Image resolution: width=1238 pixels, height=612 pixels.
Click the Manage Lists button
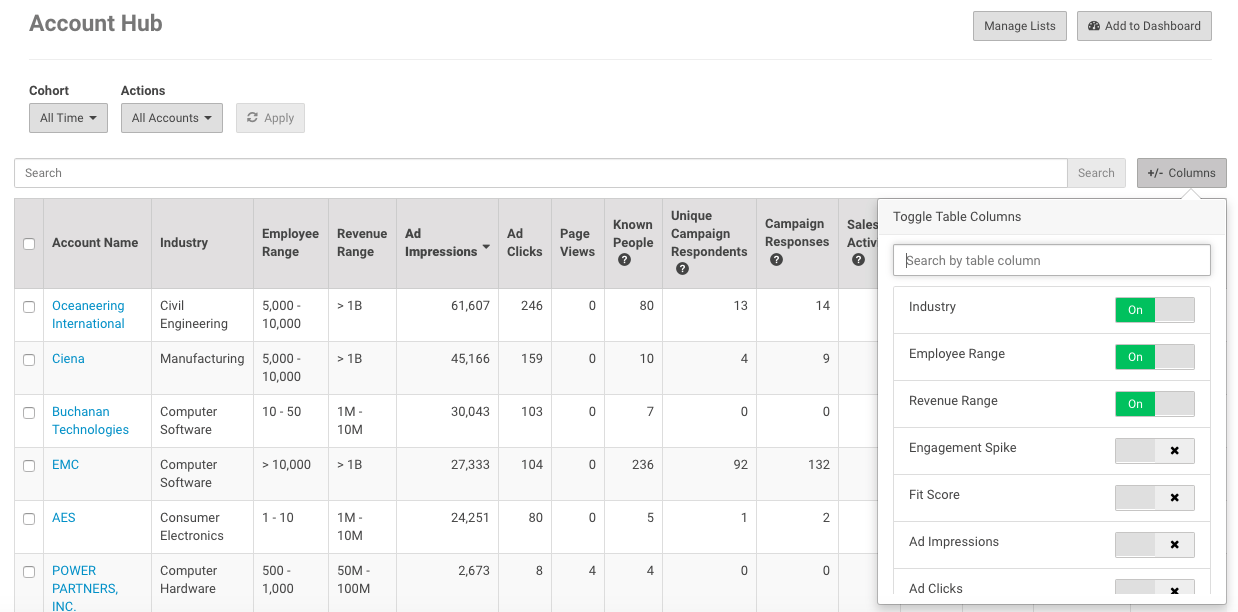click(x=1020, y=26)
